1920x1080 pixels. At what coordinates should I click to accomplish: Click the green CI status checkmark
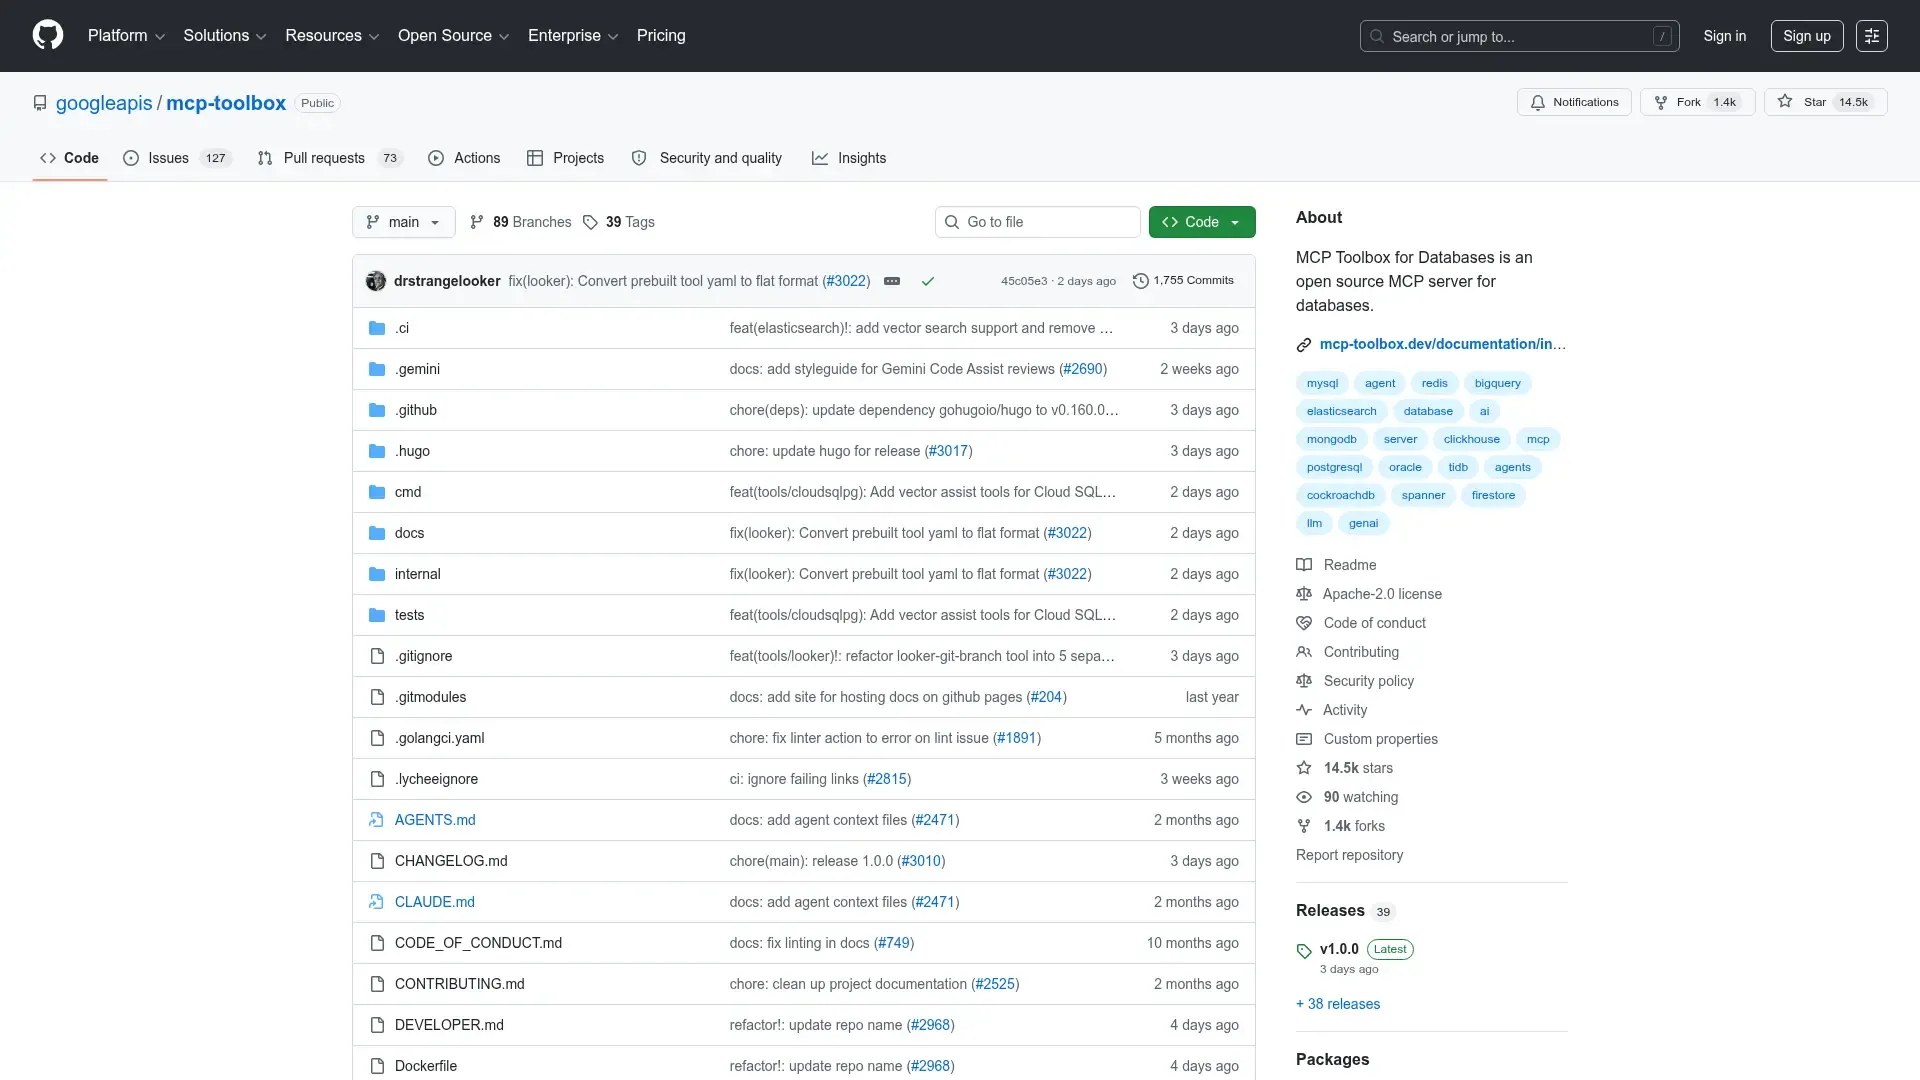pyautogui.click(x=928, y=282)
